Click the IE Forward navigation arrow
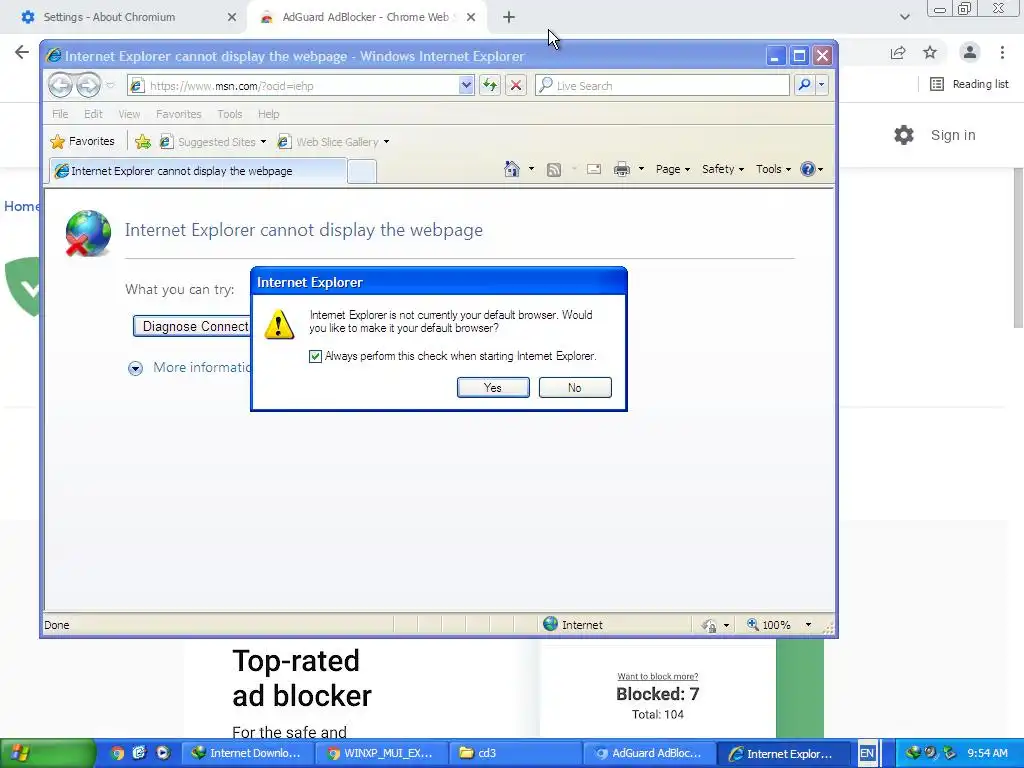The image size is (1024, 768). click(x=88, y=85)
